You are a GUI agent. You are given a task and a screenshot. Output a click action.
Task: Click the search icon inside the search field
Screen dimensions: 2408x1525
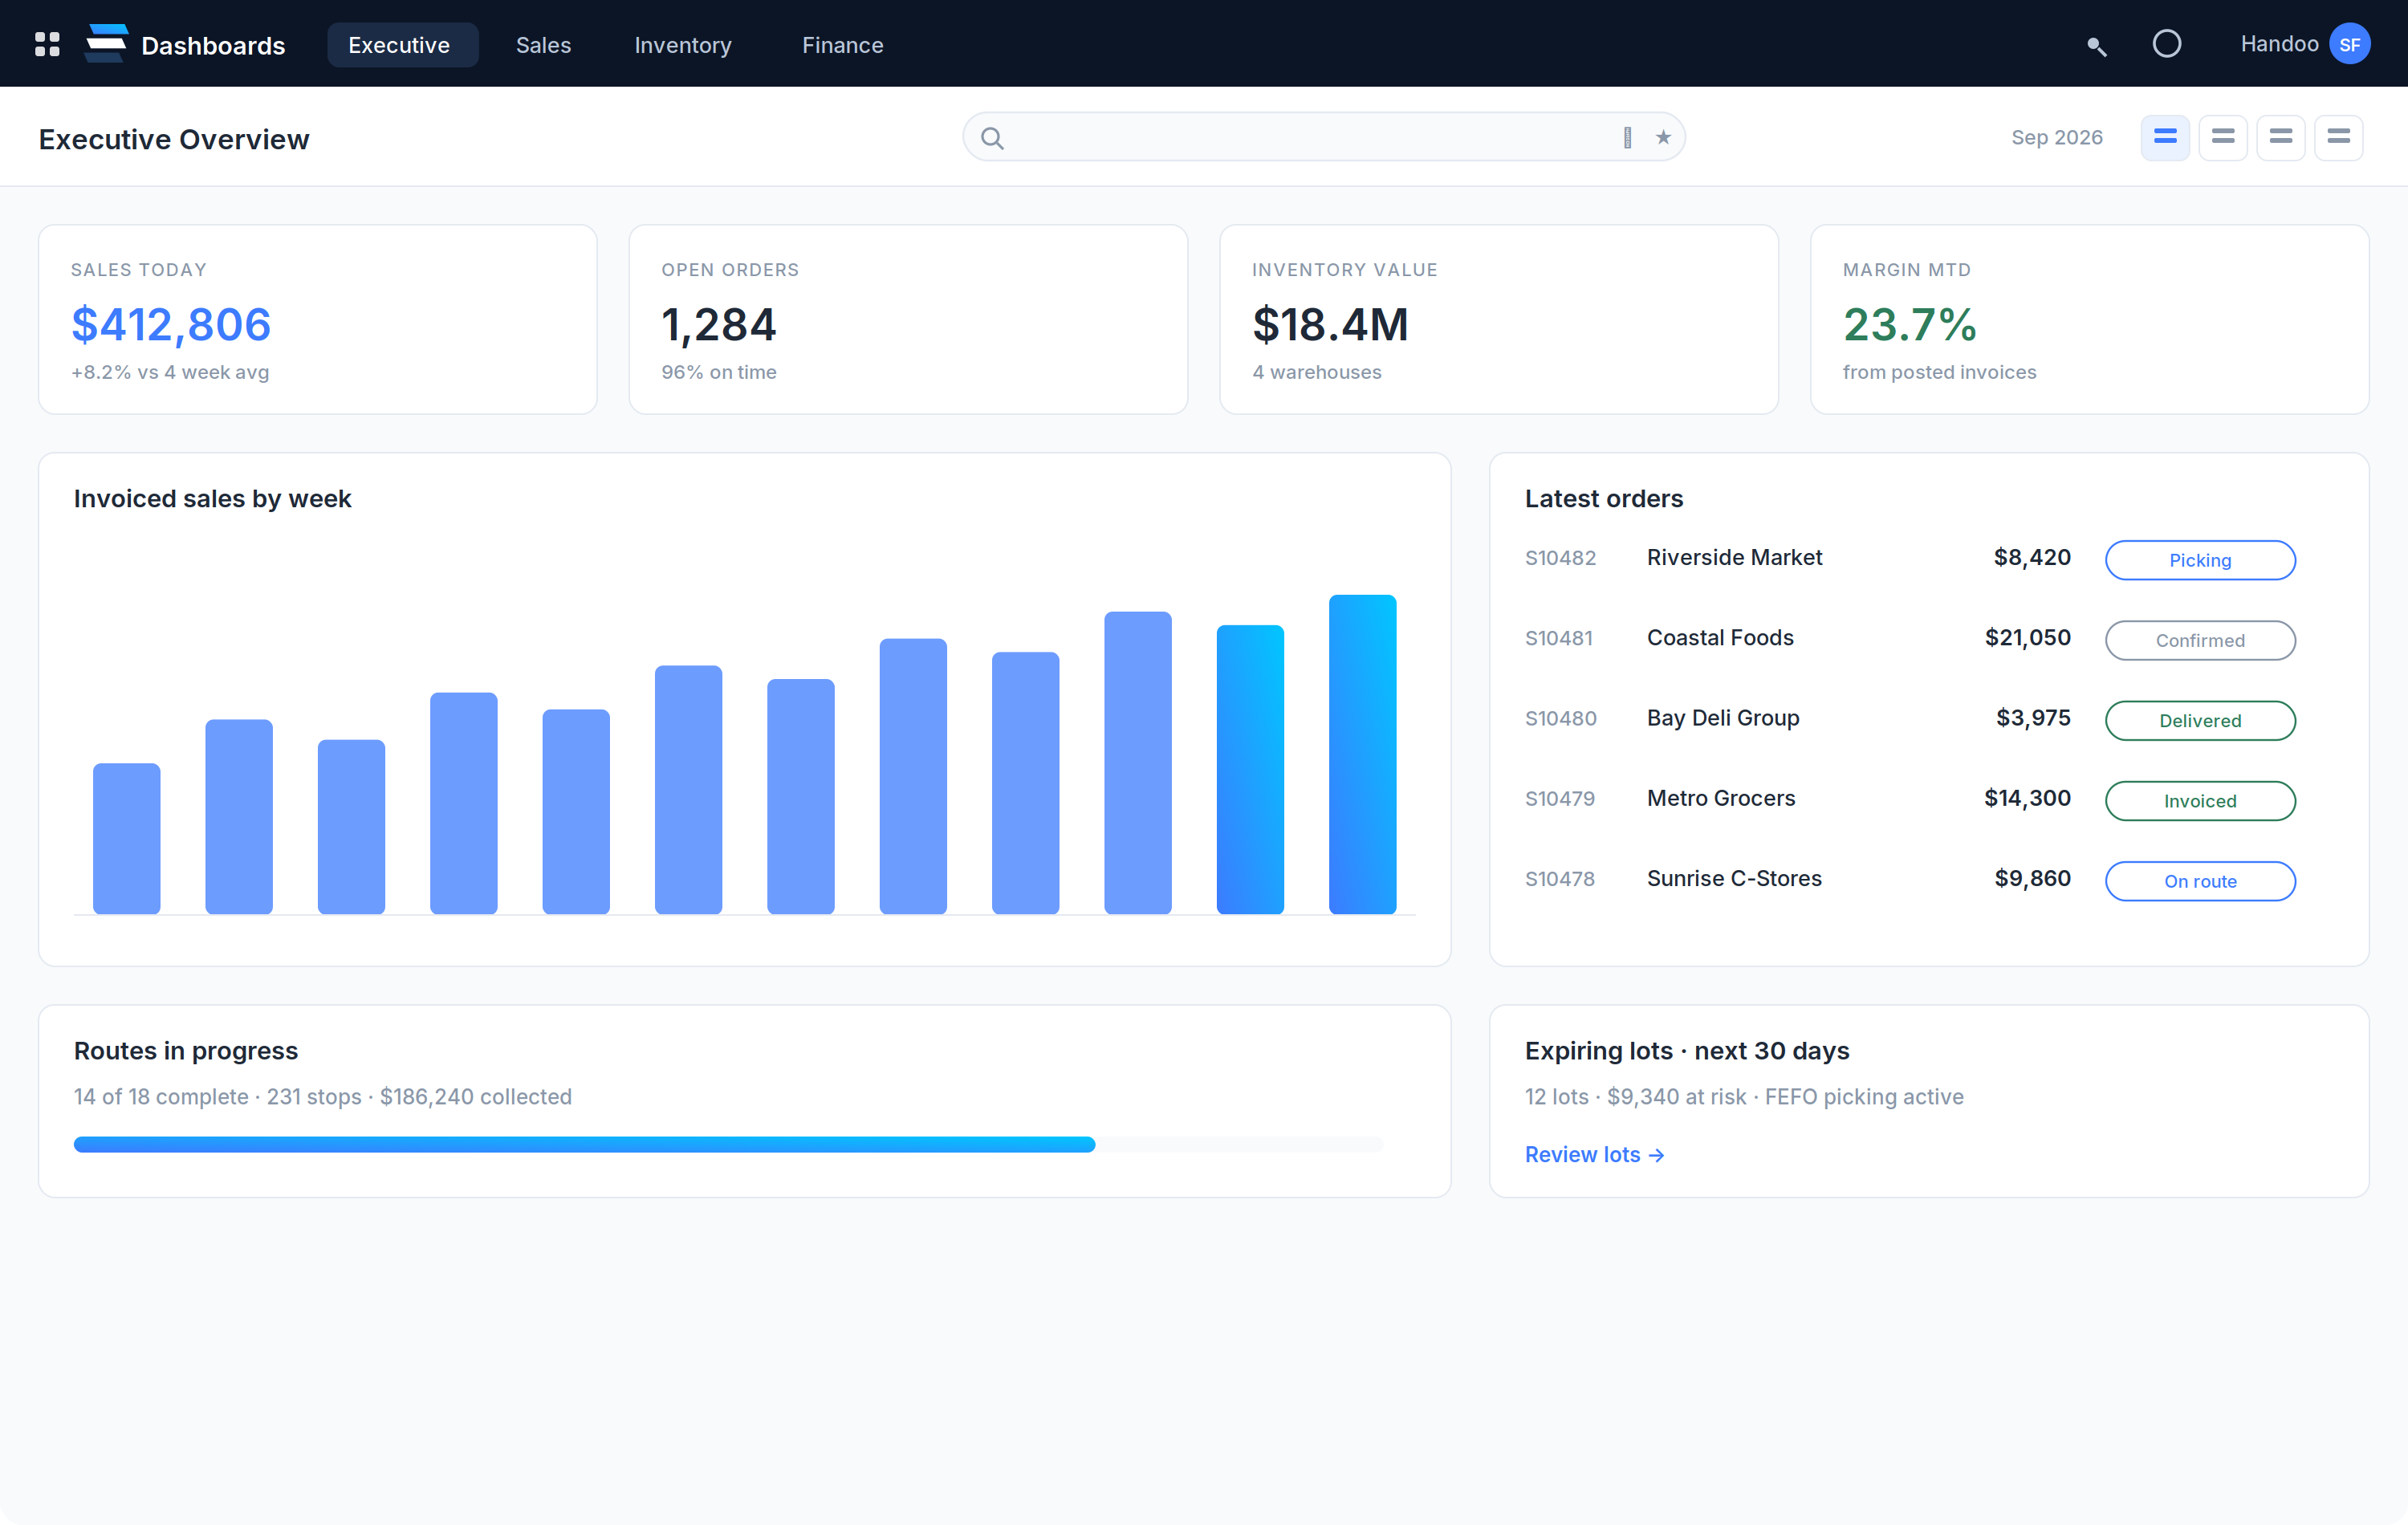pyautogui.click(x=992, y=138)
